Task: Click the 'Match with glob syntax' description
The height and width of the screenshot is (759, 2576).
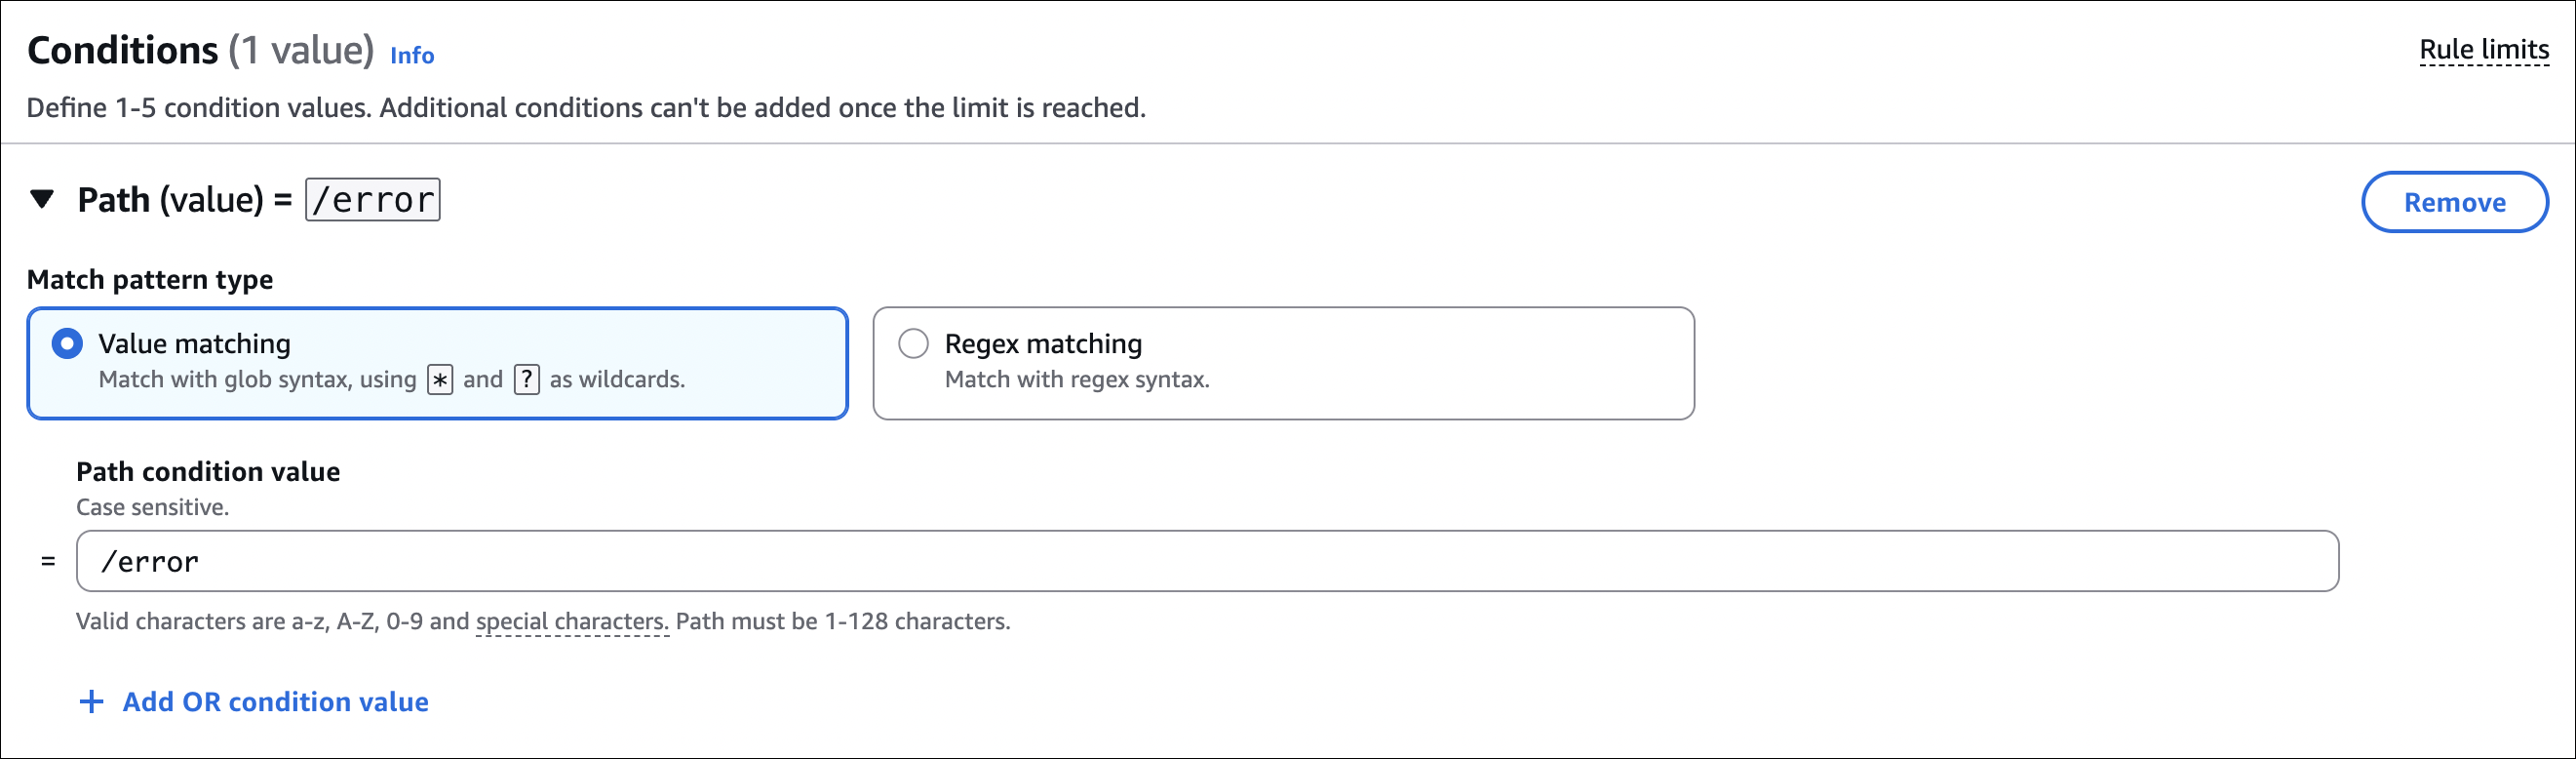Action: coord(257,380)
